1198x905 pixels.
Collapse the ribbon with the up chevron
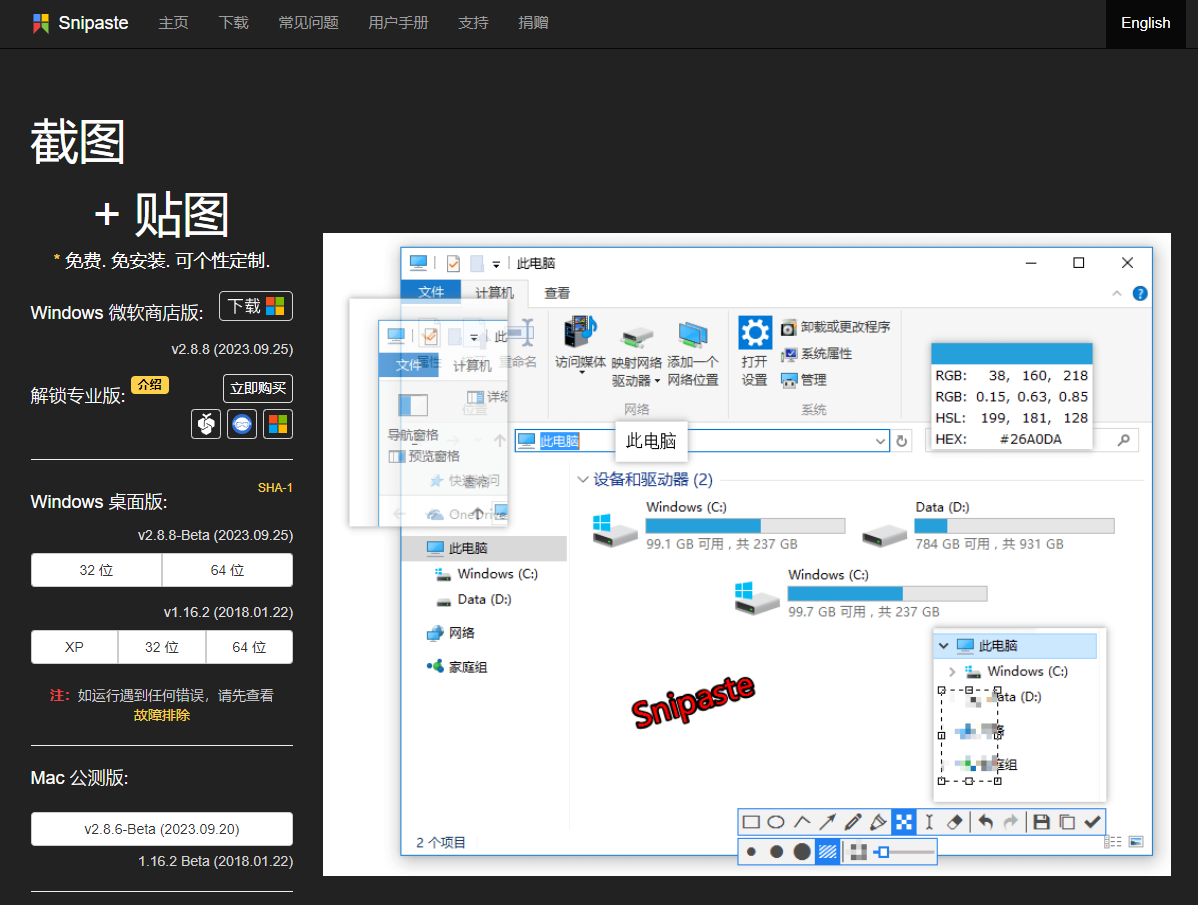coord(1116,293)
